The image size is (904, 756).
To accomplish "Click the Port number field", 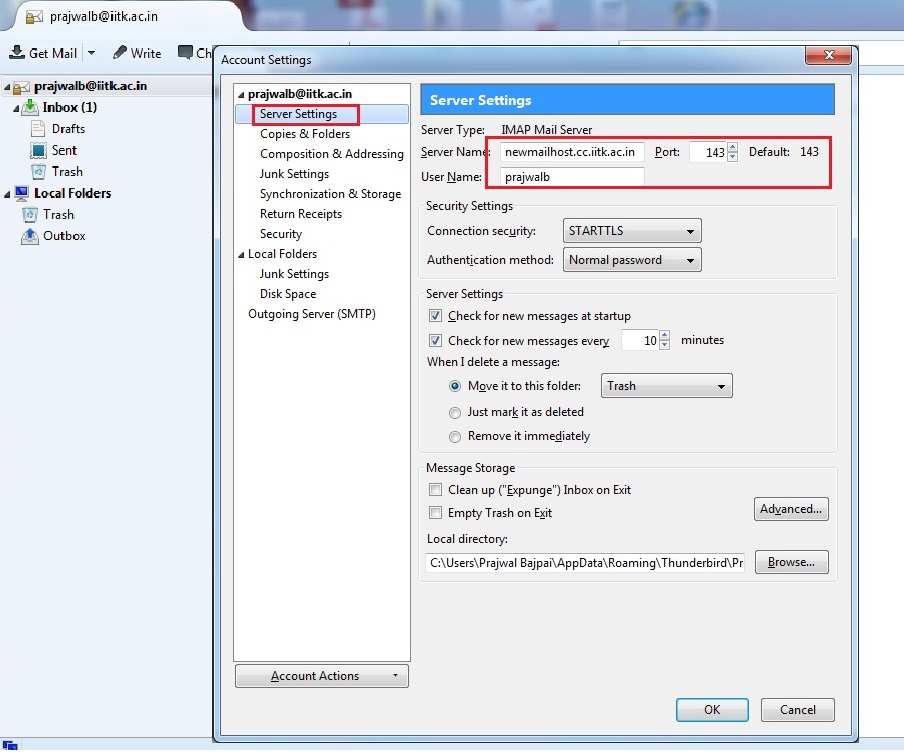I will click(x=709, y=152).
